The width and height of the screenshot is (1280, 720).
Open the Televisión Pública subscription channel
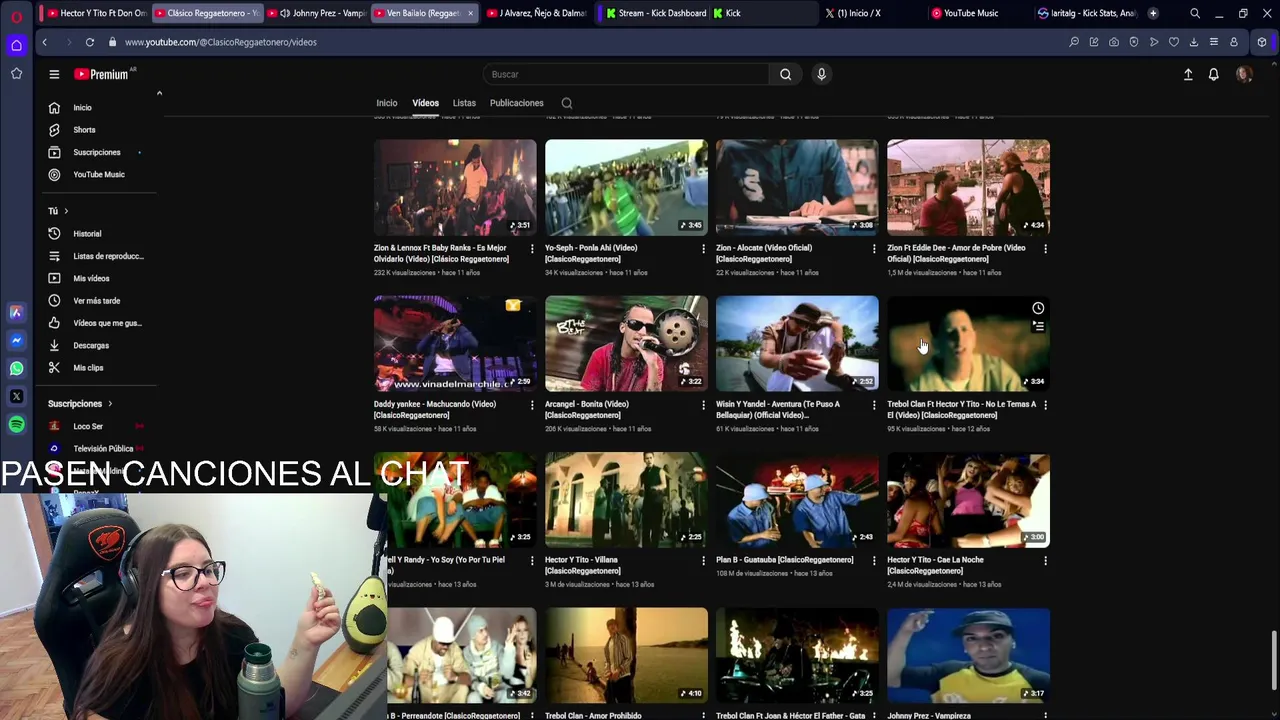(103, 449)
